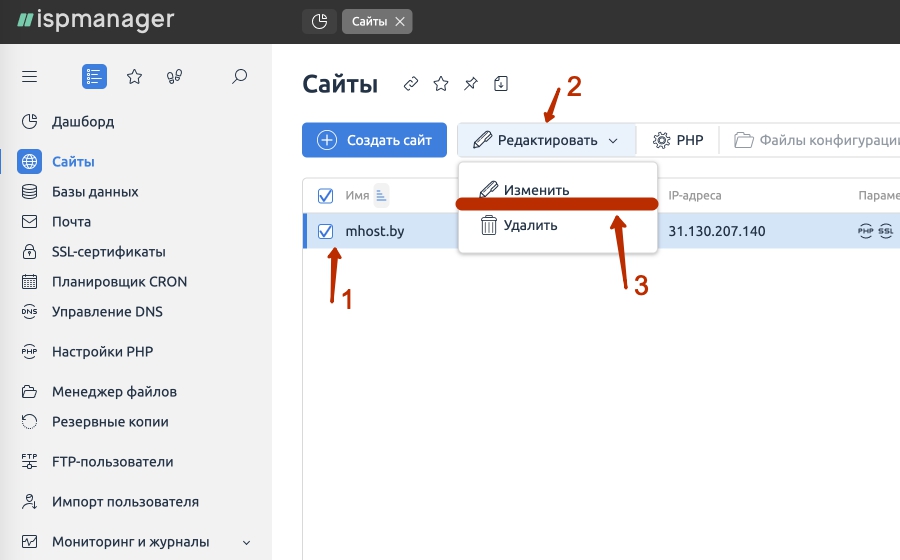This screenshot has height=560, width=900.
Task: Click the export download icon by heading
Action: pos(501,84)
